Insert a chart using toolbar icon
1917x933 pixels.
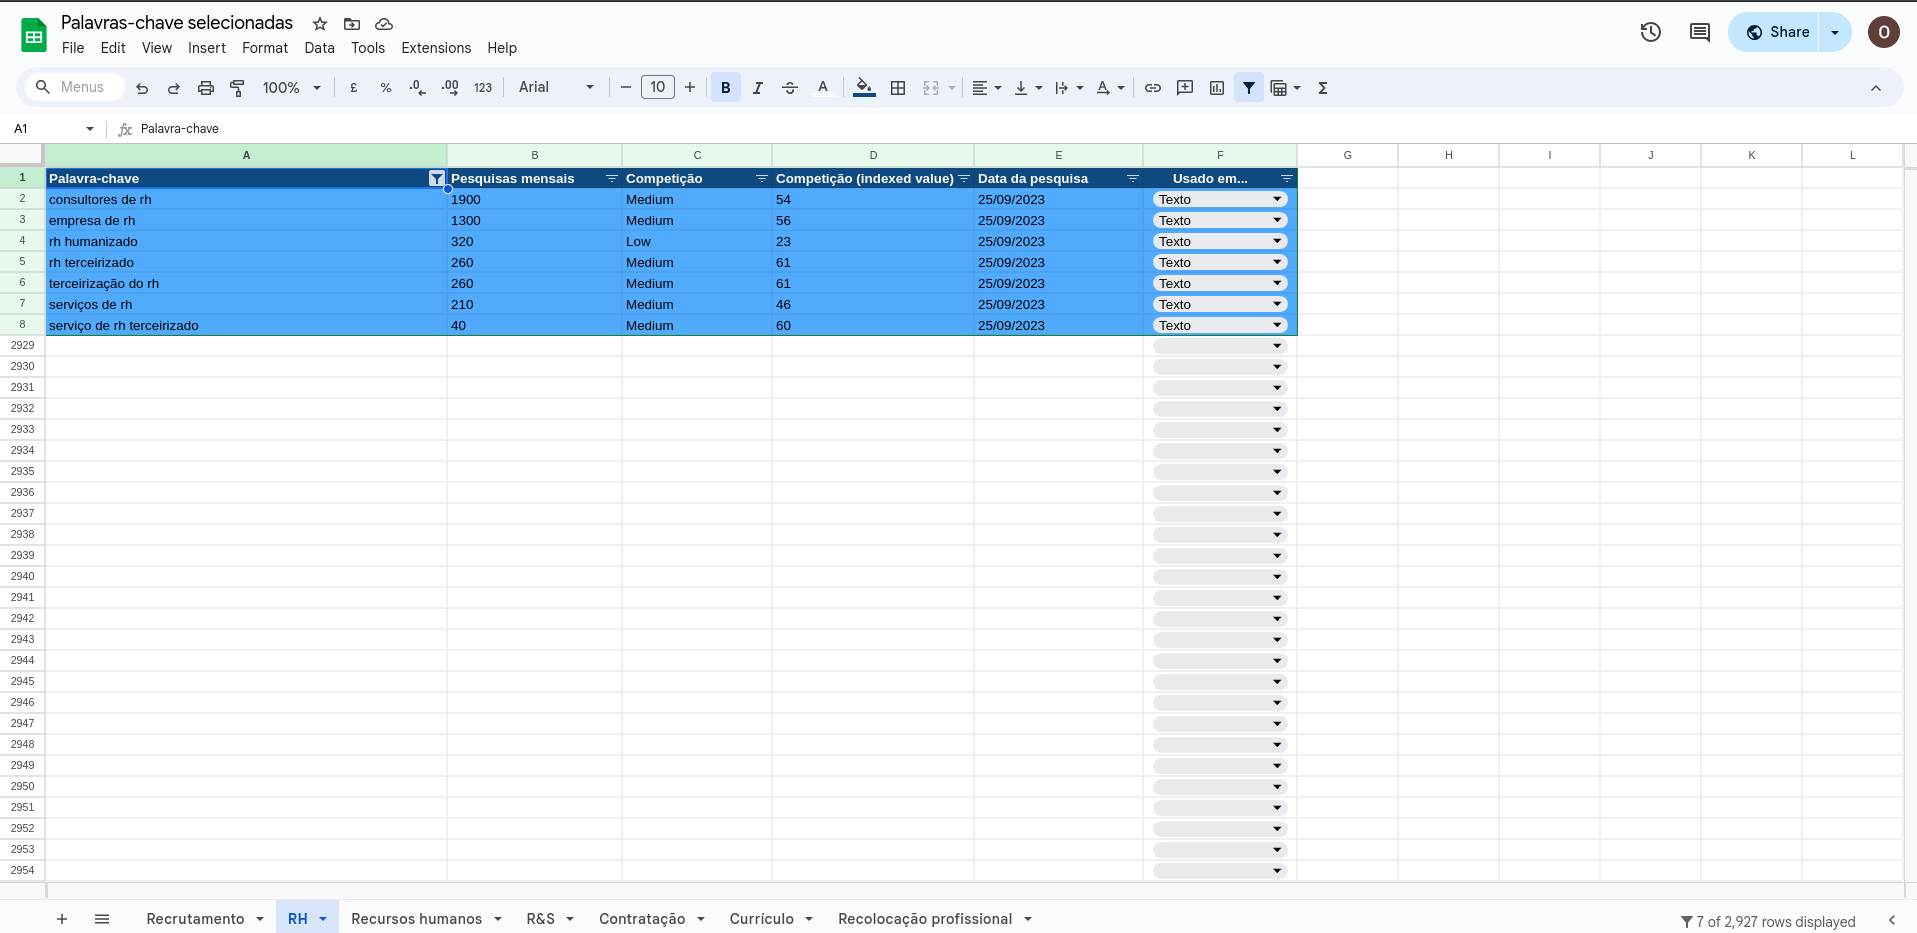(1217, 88)
